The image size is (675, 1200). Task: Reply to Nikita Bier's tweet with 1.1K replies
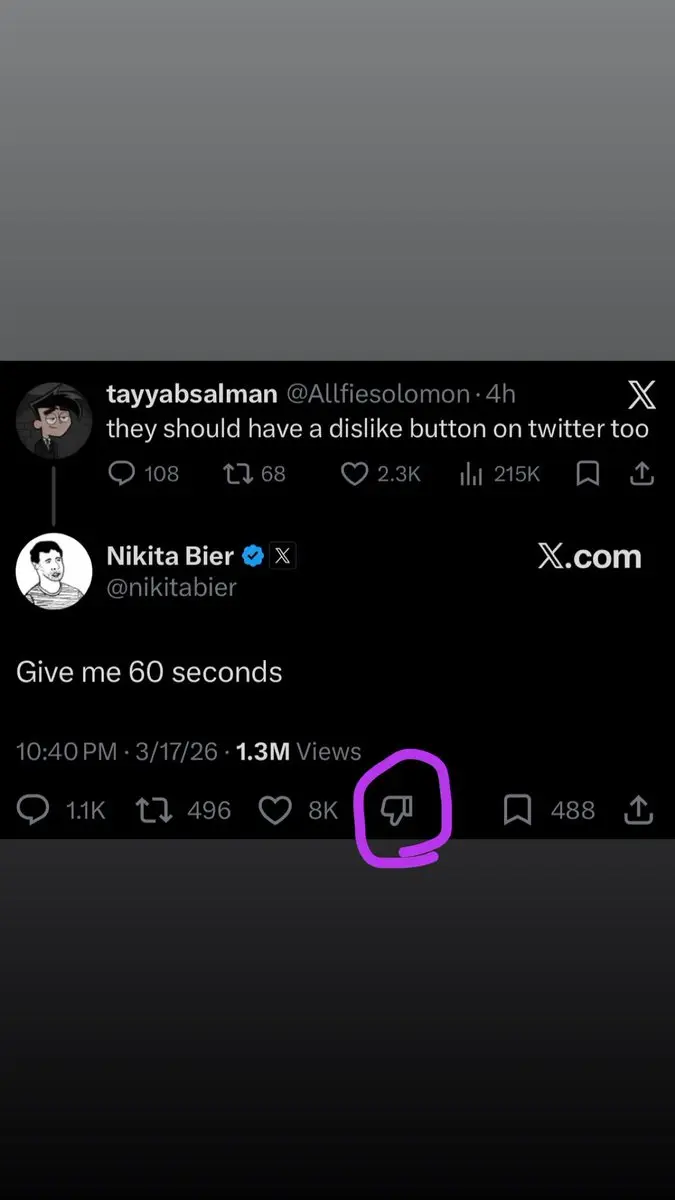[x=33, y=810]
